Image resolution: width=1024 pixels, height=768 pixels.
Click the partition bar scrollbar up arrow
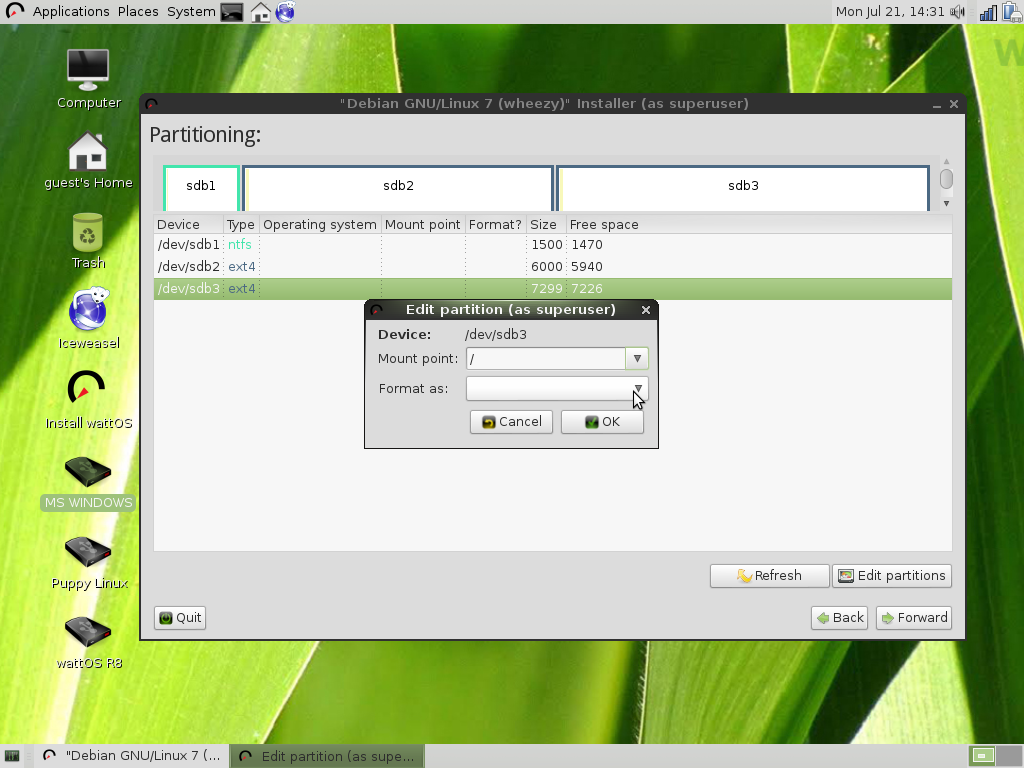pyautogui.click(x=946, y=161)
